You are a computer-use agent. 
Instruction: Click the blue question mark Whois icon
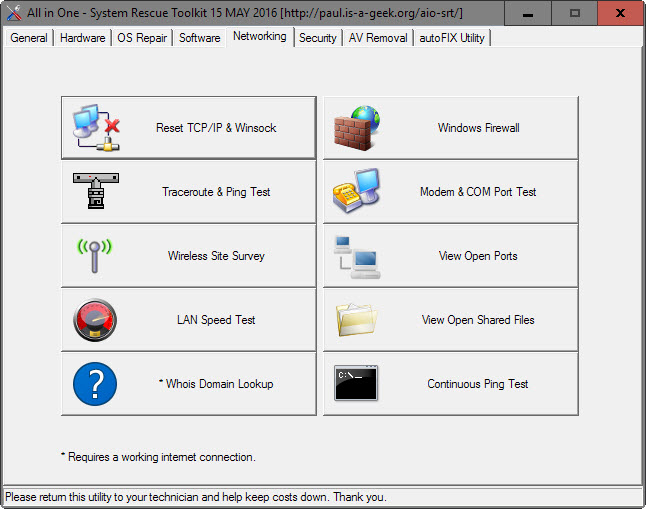pos(95,384)
